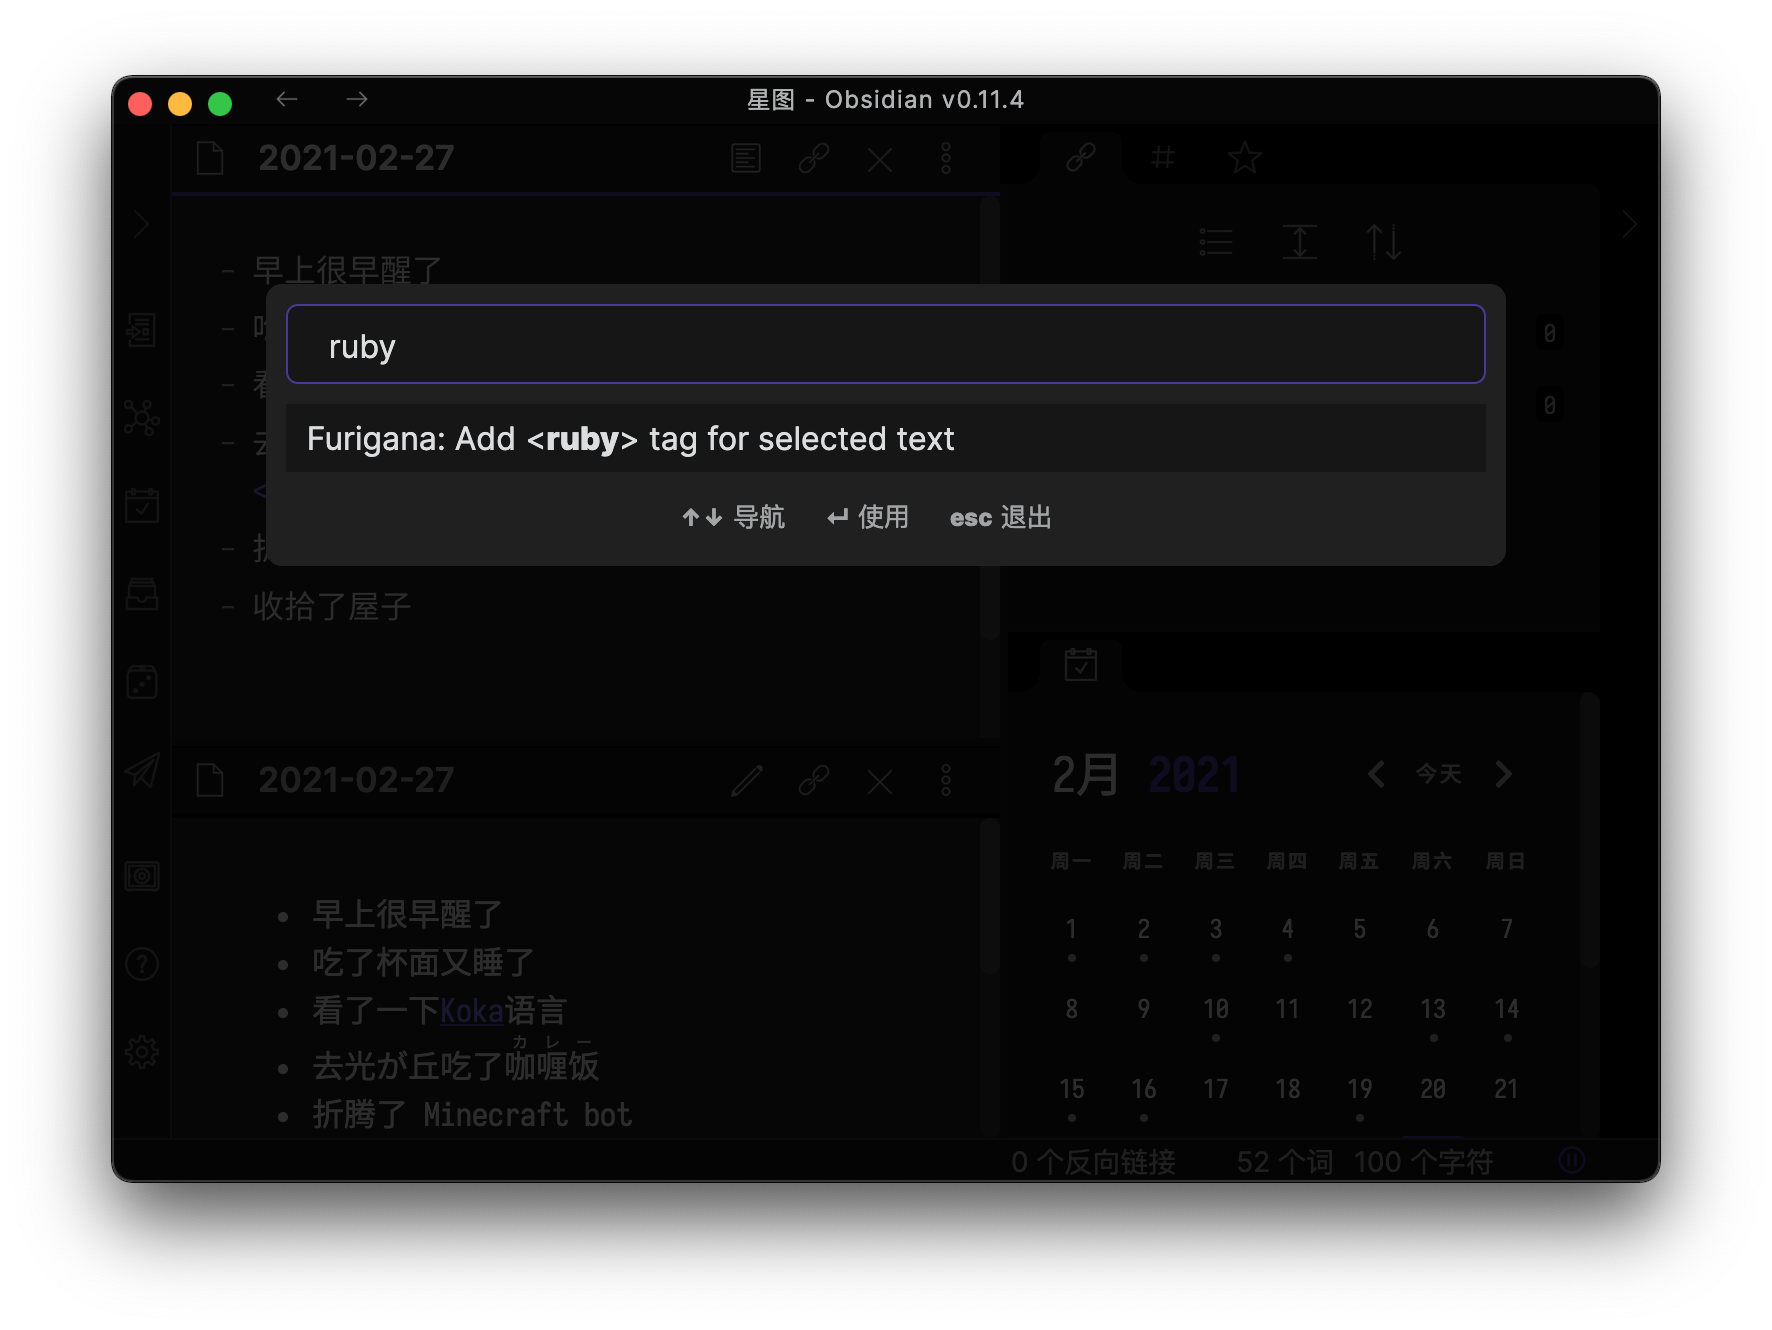The image size is (1772, 1330).
Task: Switch to the tags pane tab
Action: [x=1161, y=157]
